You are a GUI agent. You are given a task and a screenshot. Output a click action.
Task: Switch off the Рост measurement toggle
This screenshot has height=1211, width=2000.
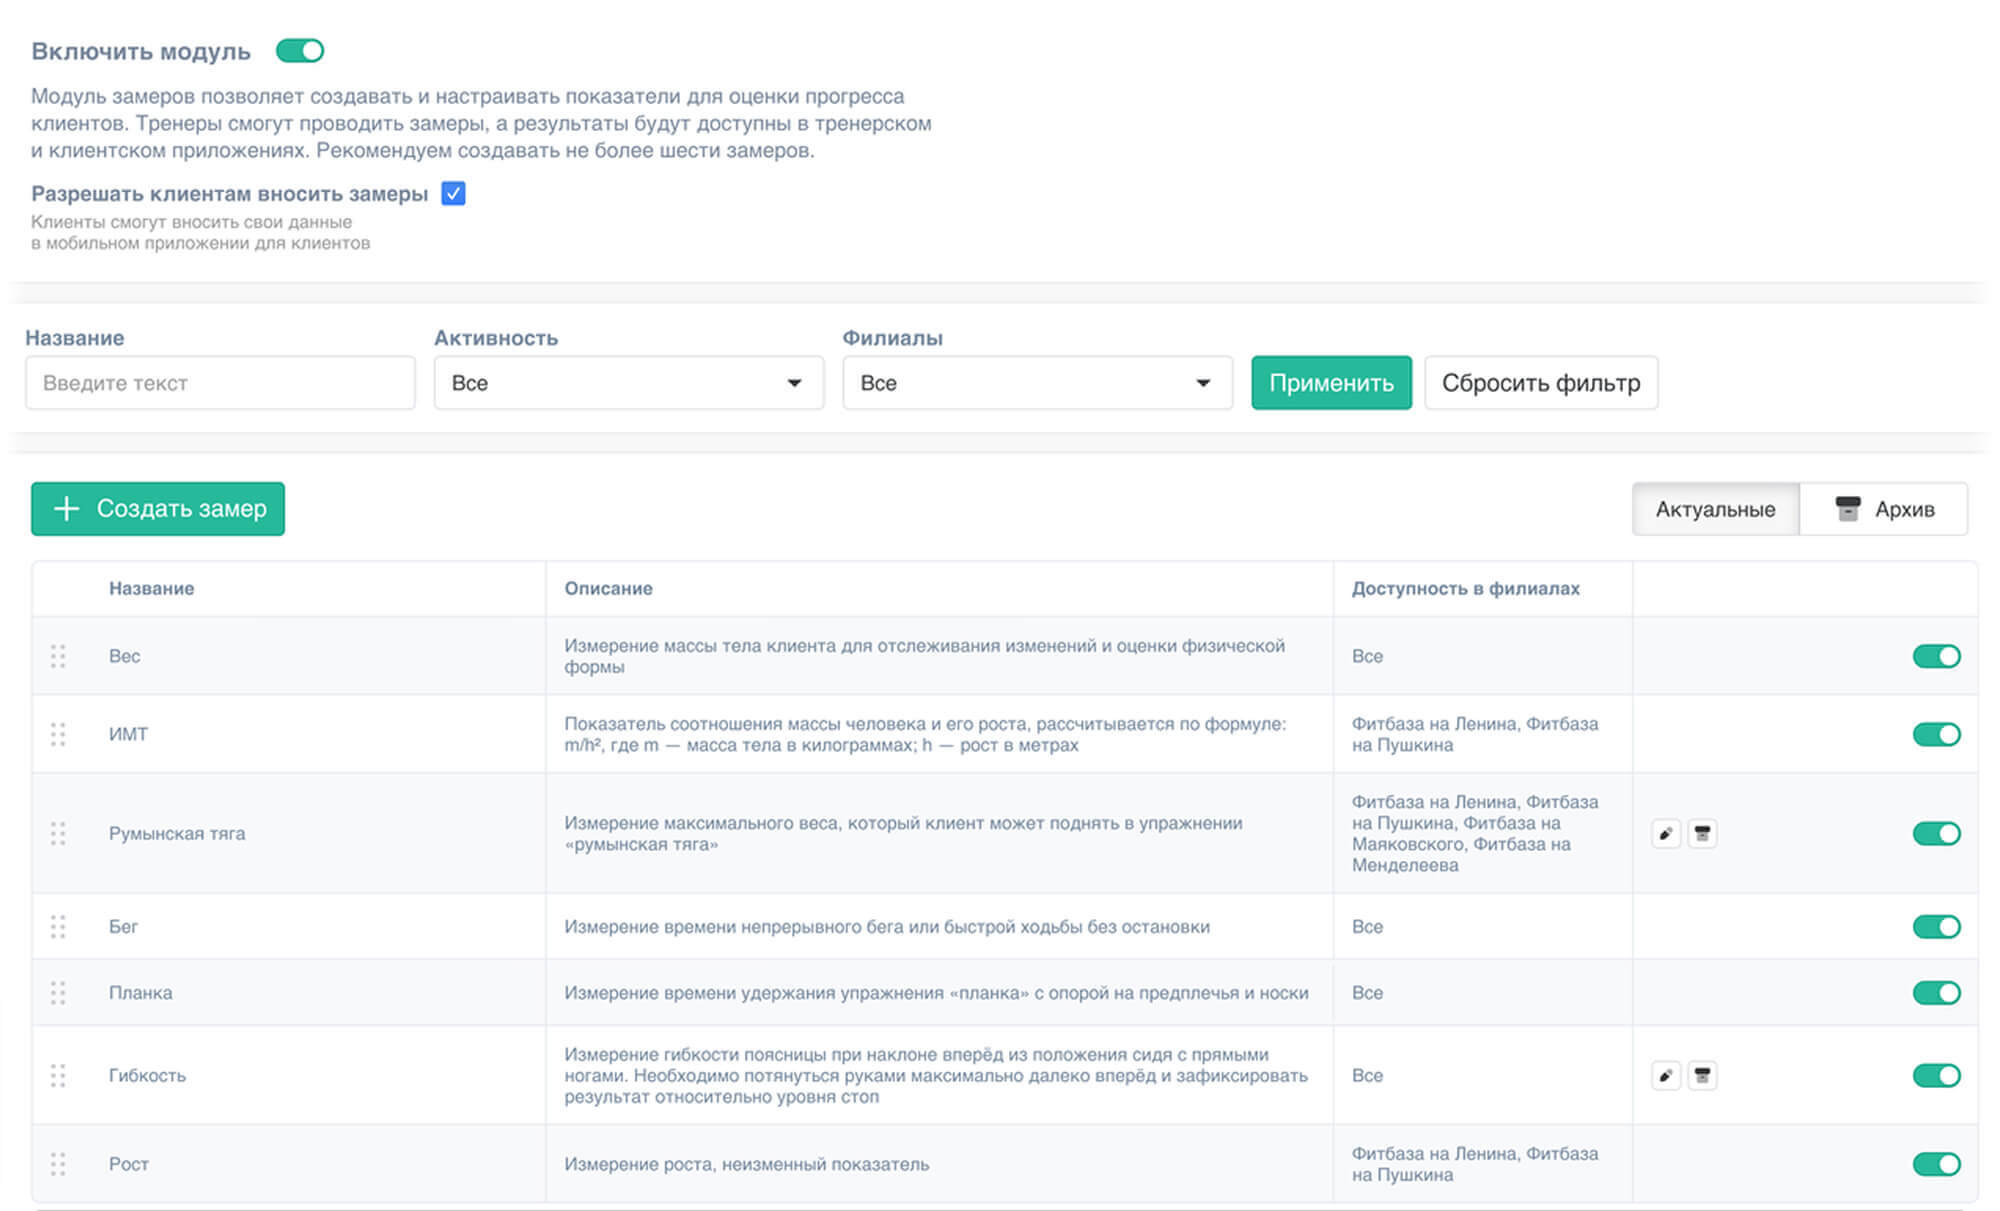click(1936, 1163)
